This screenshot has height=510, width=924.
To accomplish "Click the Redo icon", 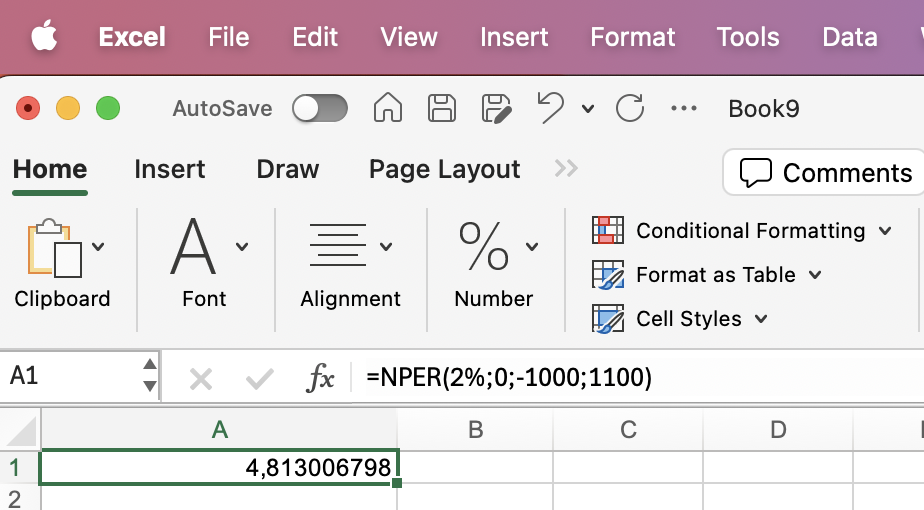I will tap(629, 108).
